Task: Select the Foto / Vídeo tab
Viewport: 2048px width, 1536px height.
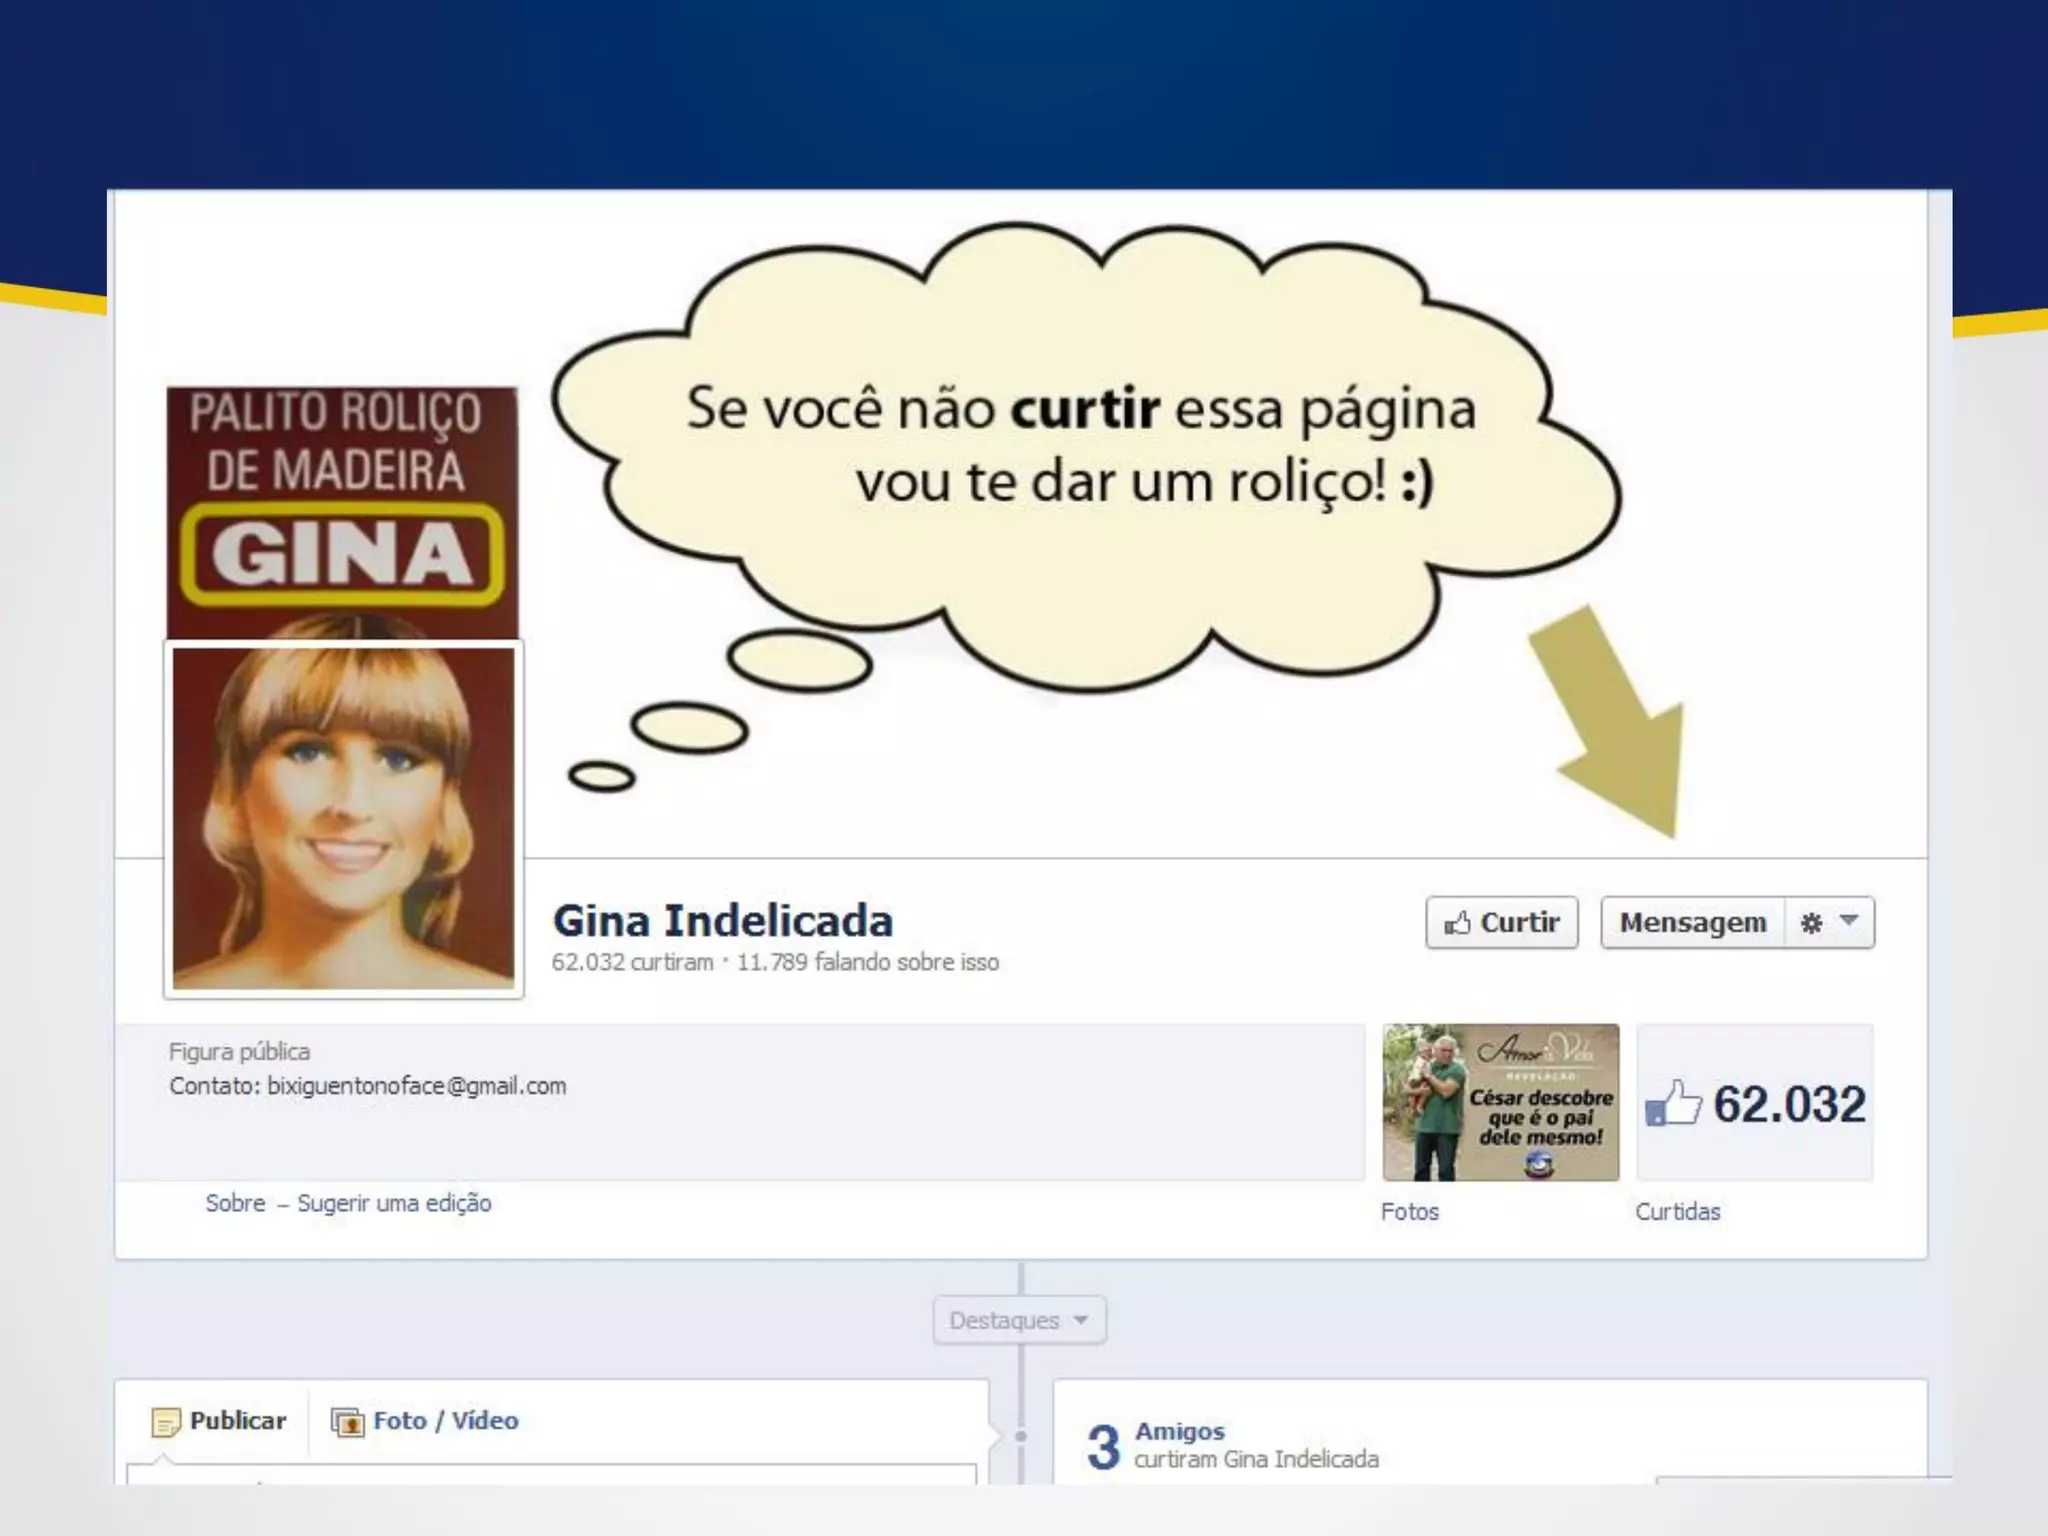Action: tap(445, 1420)
